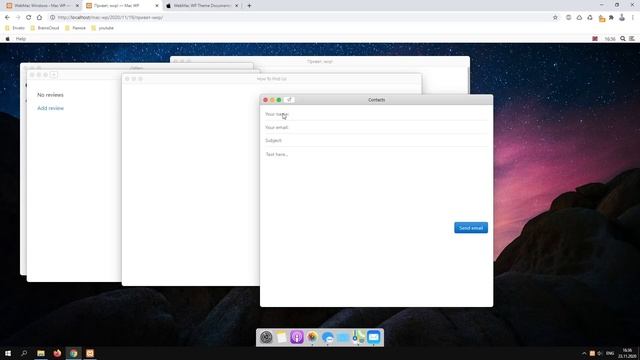Open the Photos pinwheel dock icon

(x=312, y=338)
